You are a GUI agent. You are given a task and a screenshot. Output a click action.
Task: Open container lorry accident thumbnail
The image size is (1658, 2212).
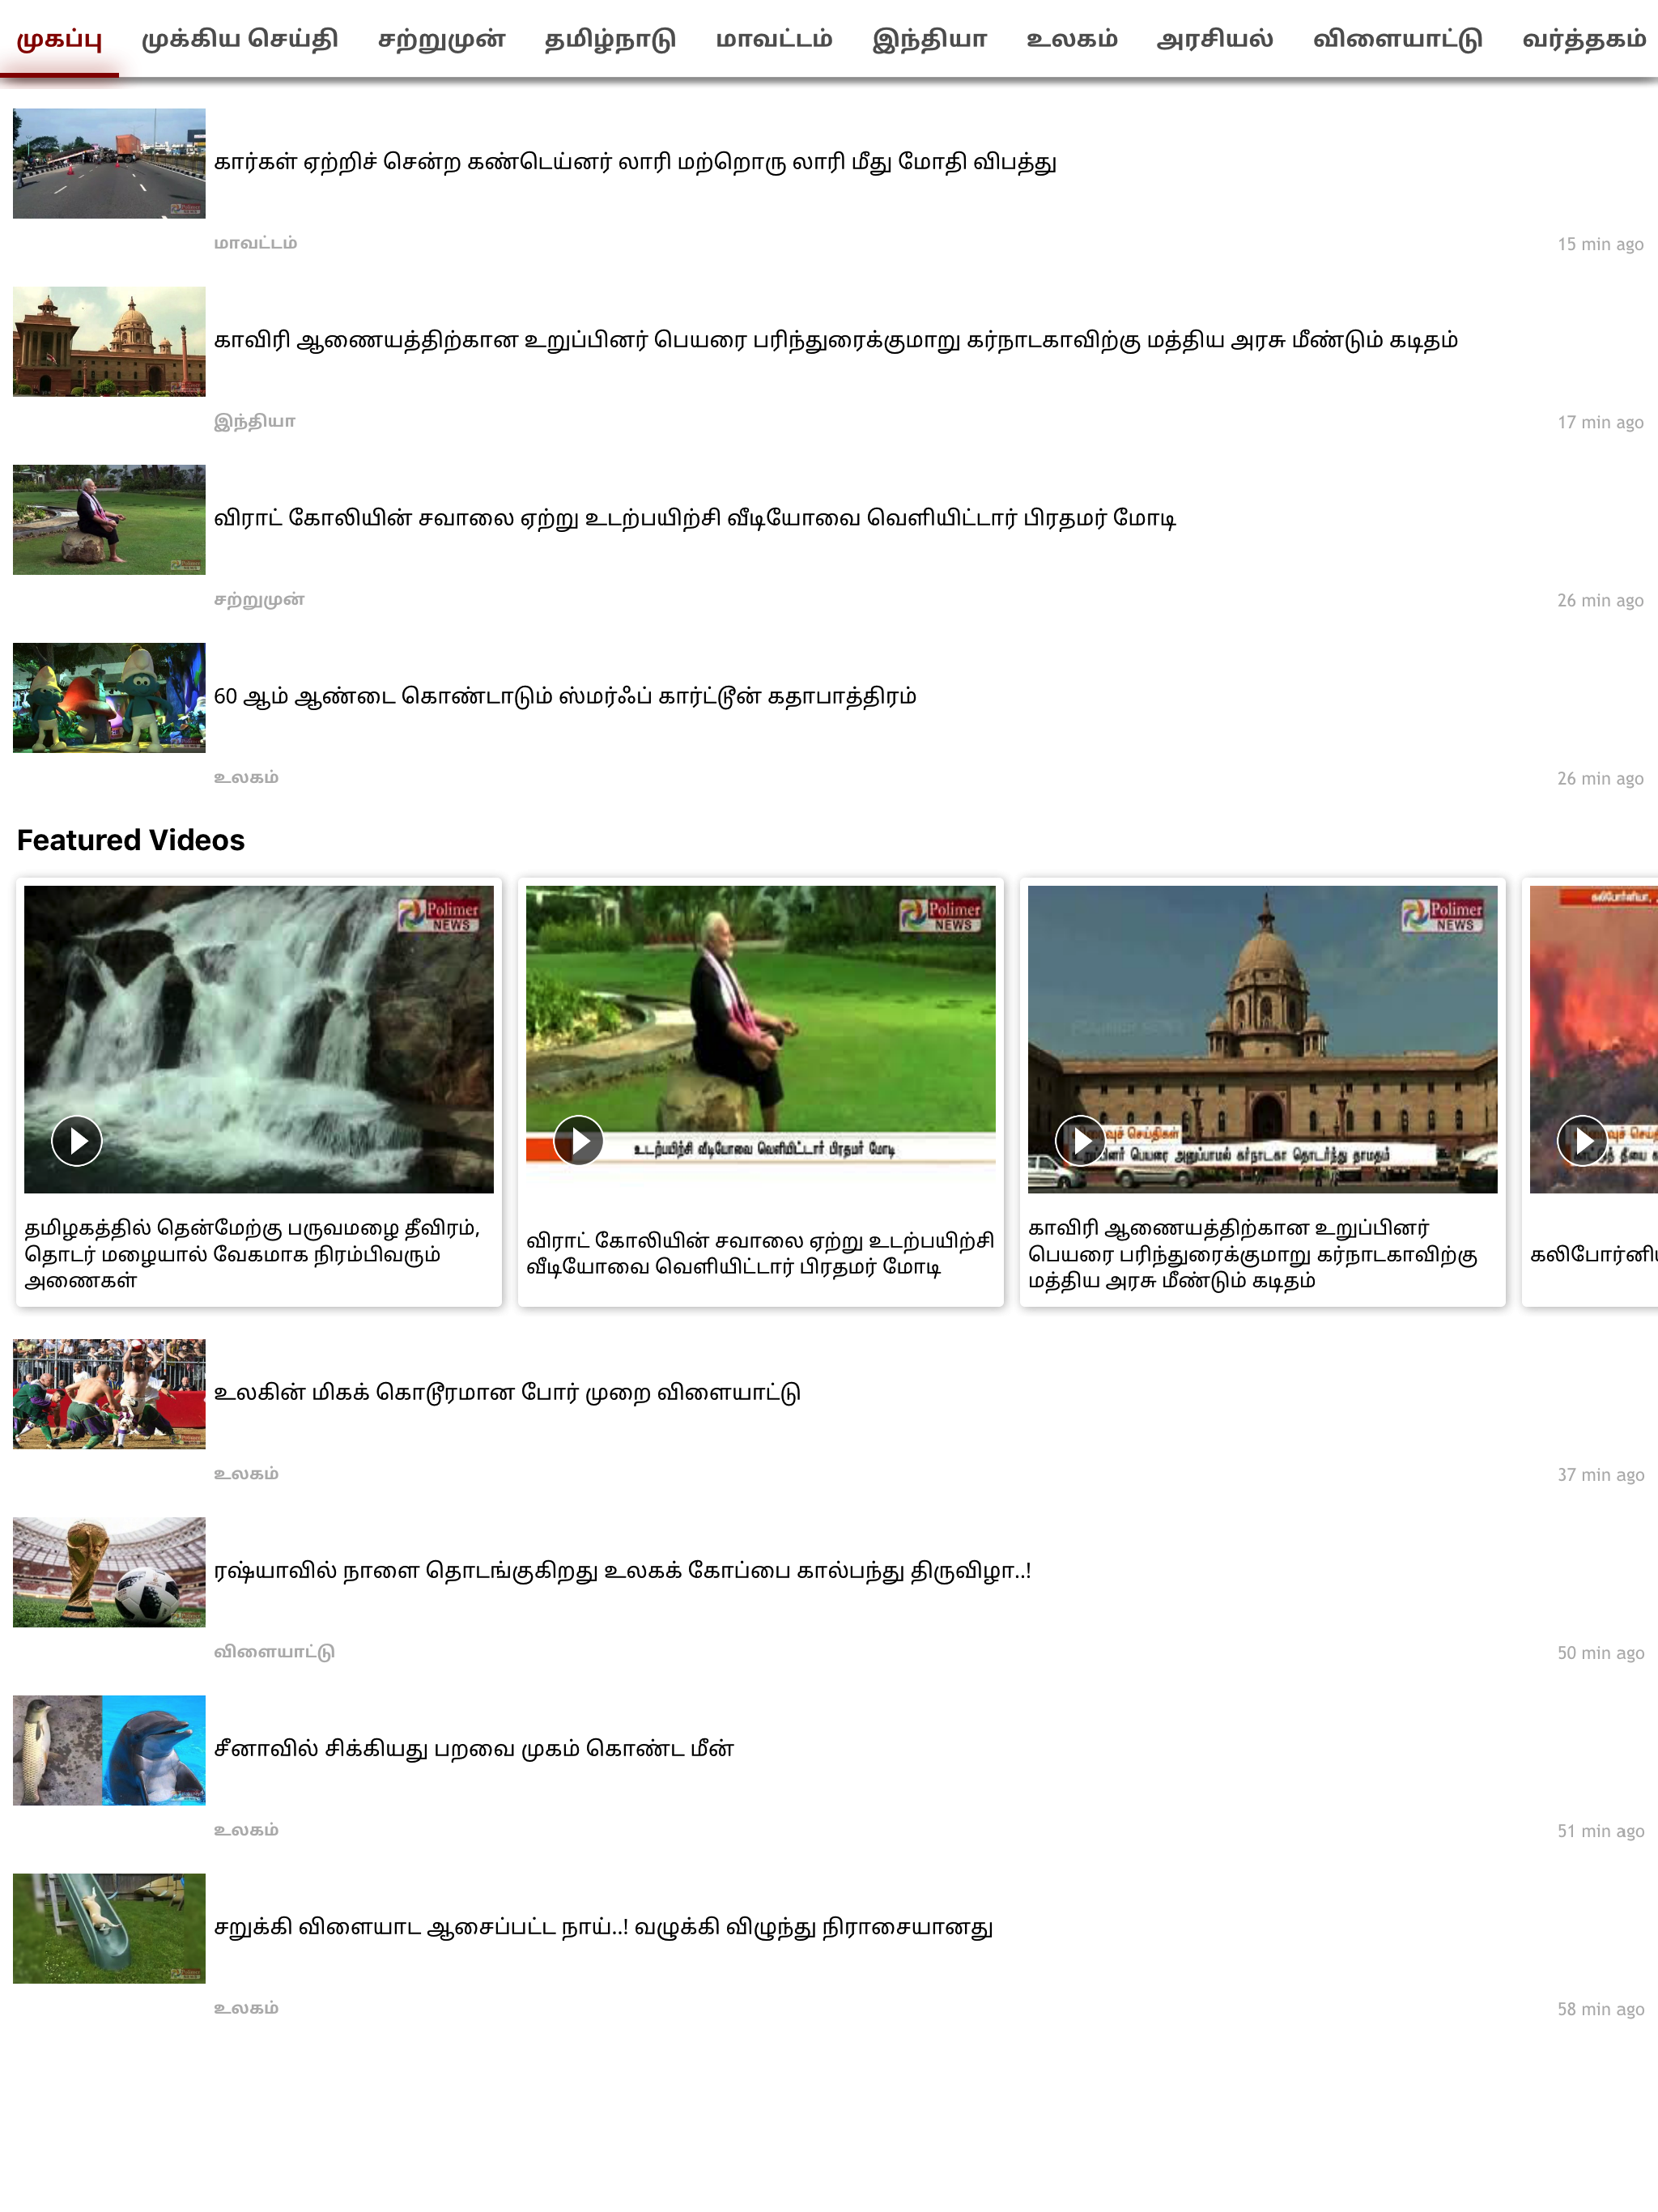pyautogui.click(x=109, y=163)
